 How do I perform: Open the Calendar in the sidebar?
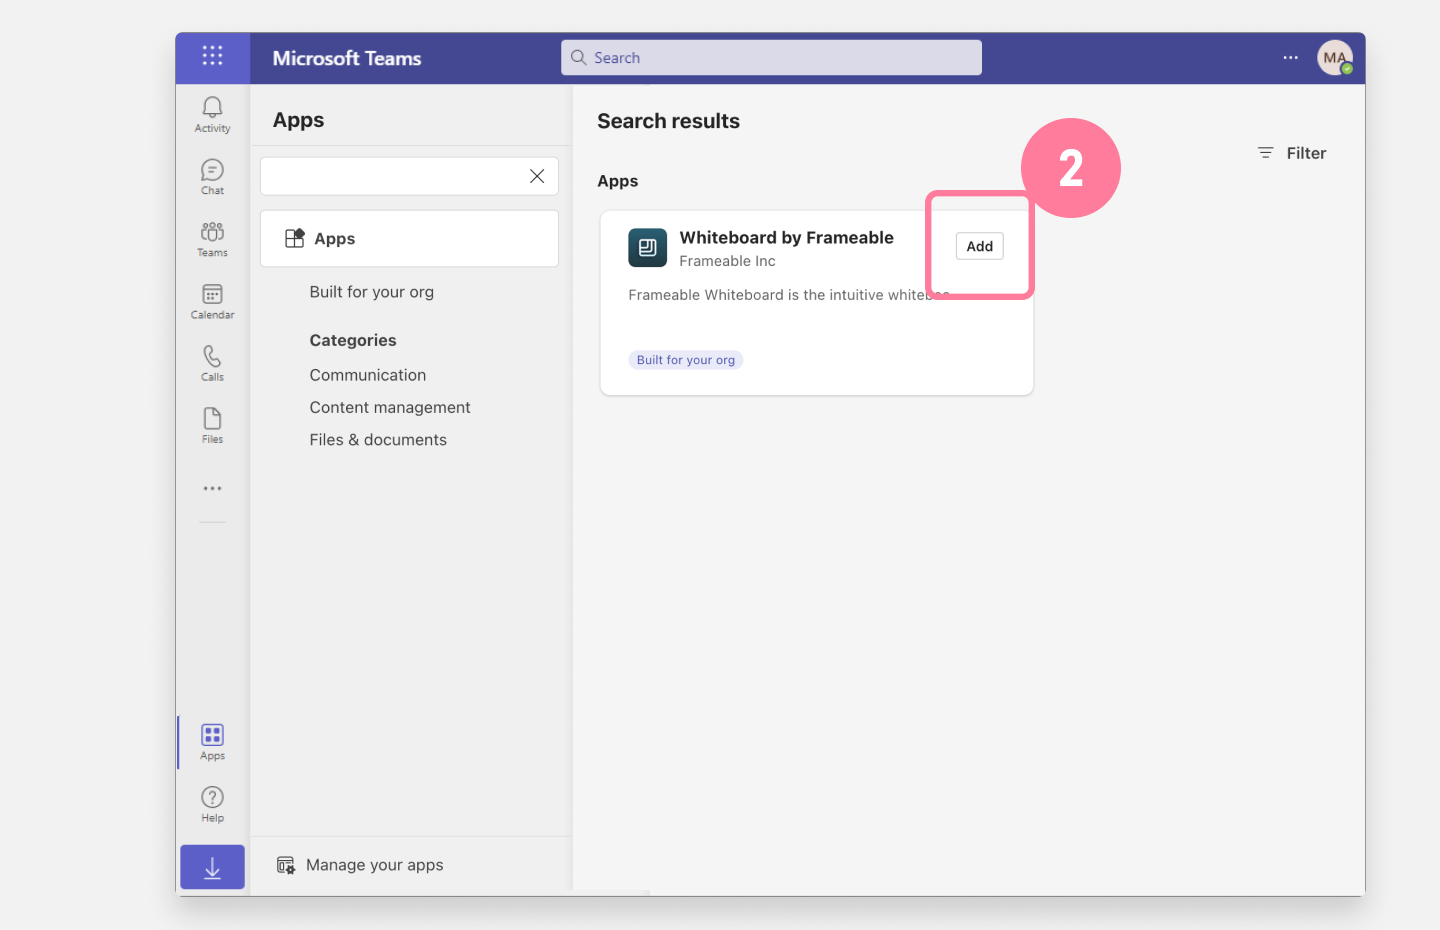212,301
